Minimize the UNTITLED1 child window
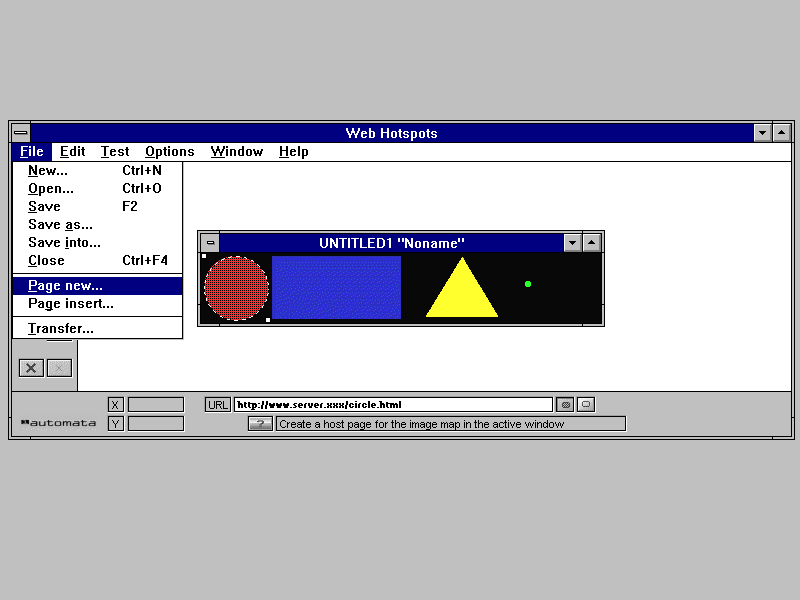This screenshot has width=800, height=600. [x=572, y=243]
